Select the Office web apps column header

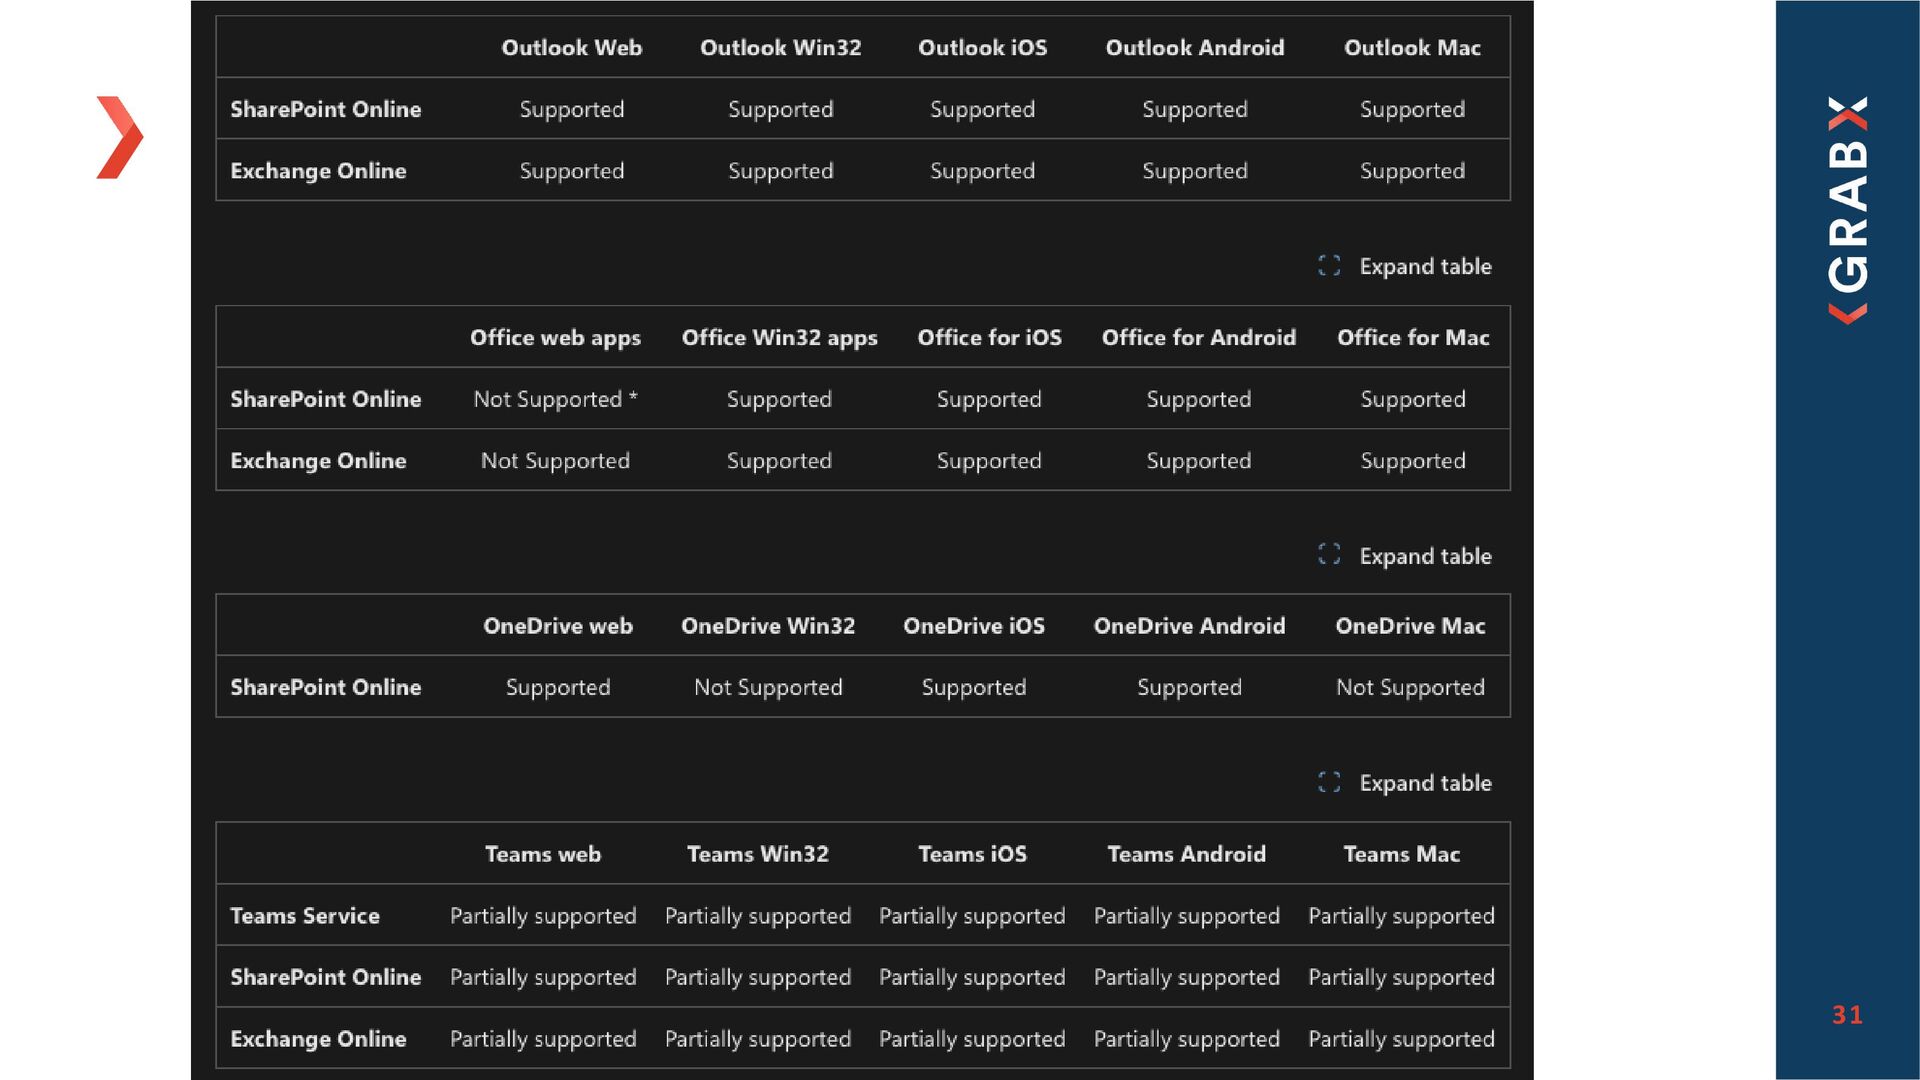(x=556, y=338)
